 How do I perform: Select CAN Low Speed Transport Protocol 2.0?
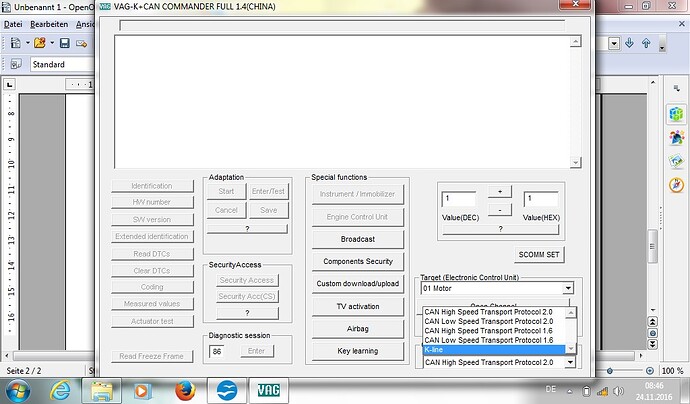point(494,321)
